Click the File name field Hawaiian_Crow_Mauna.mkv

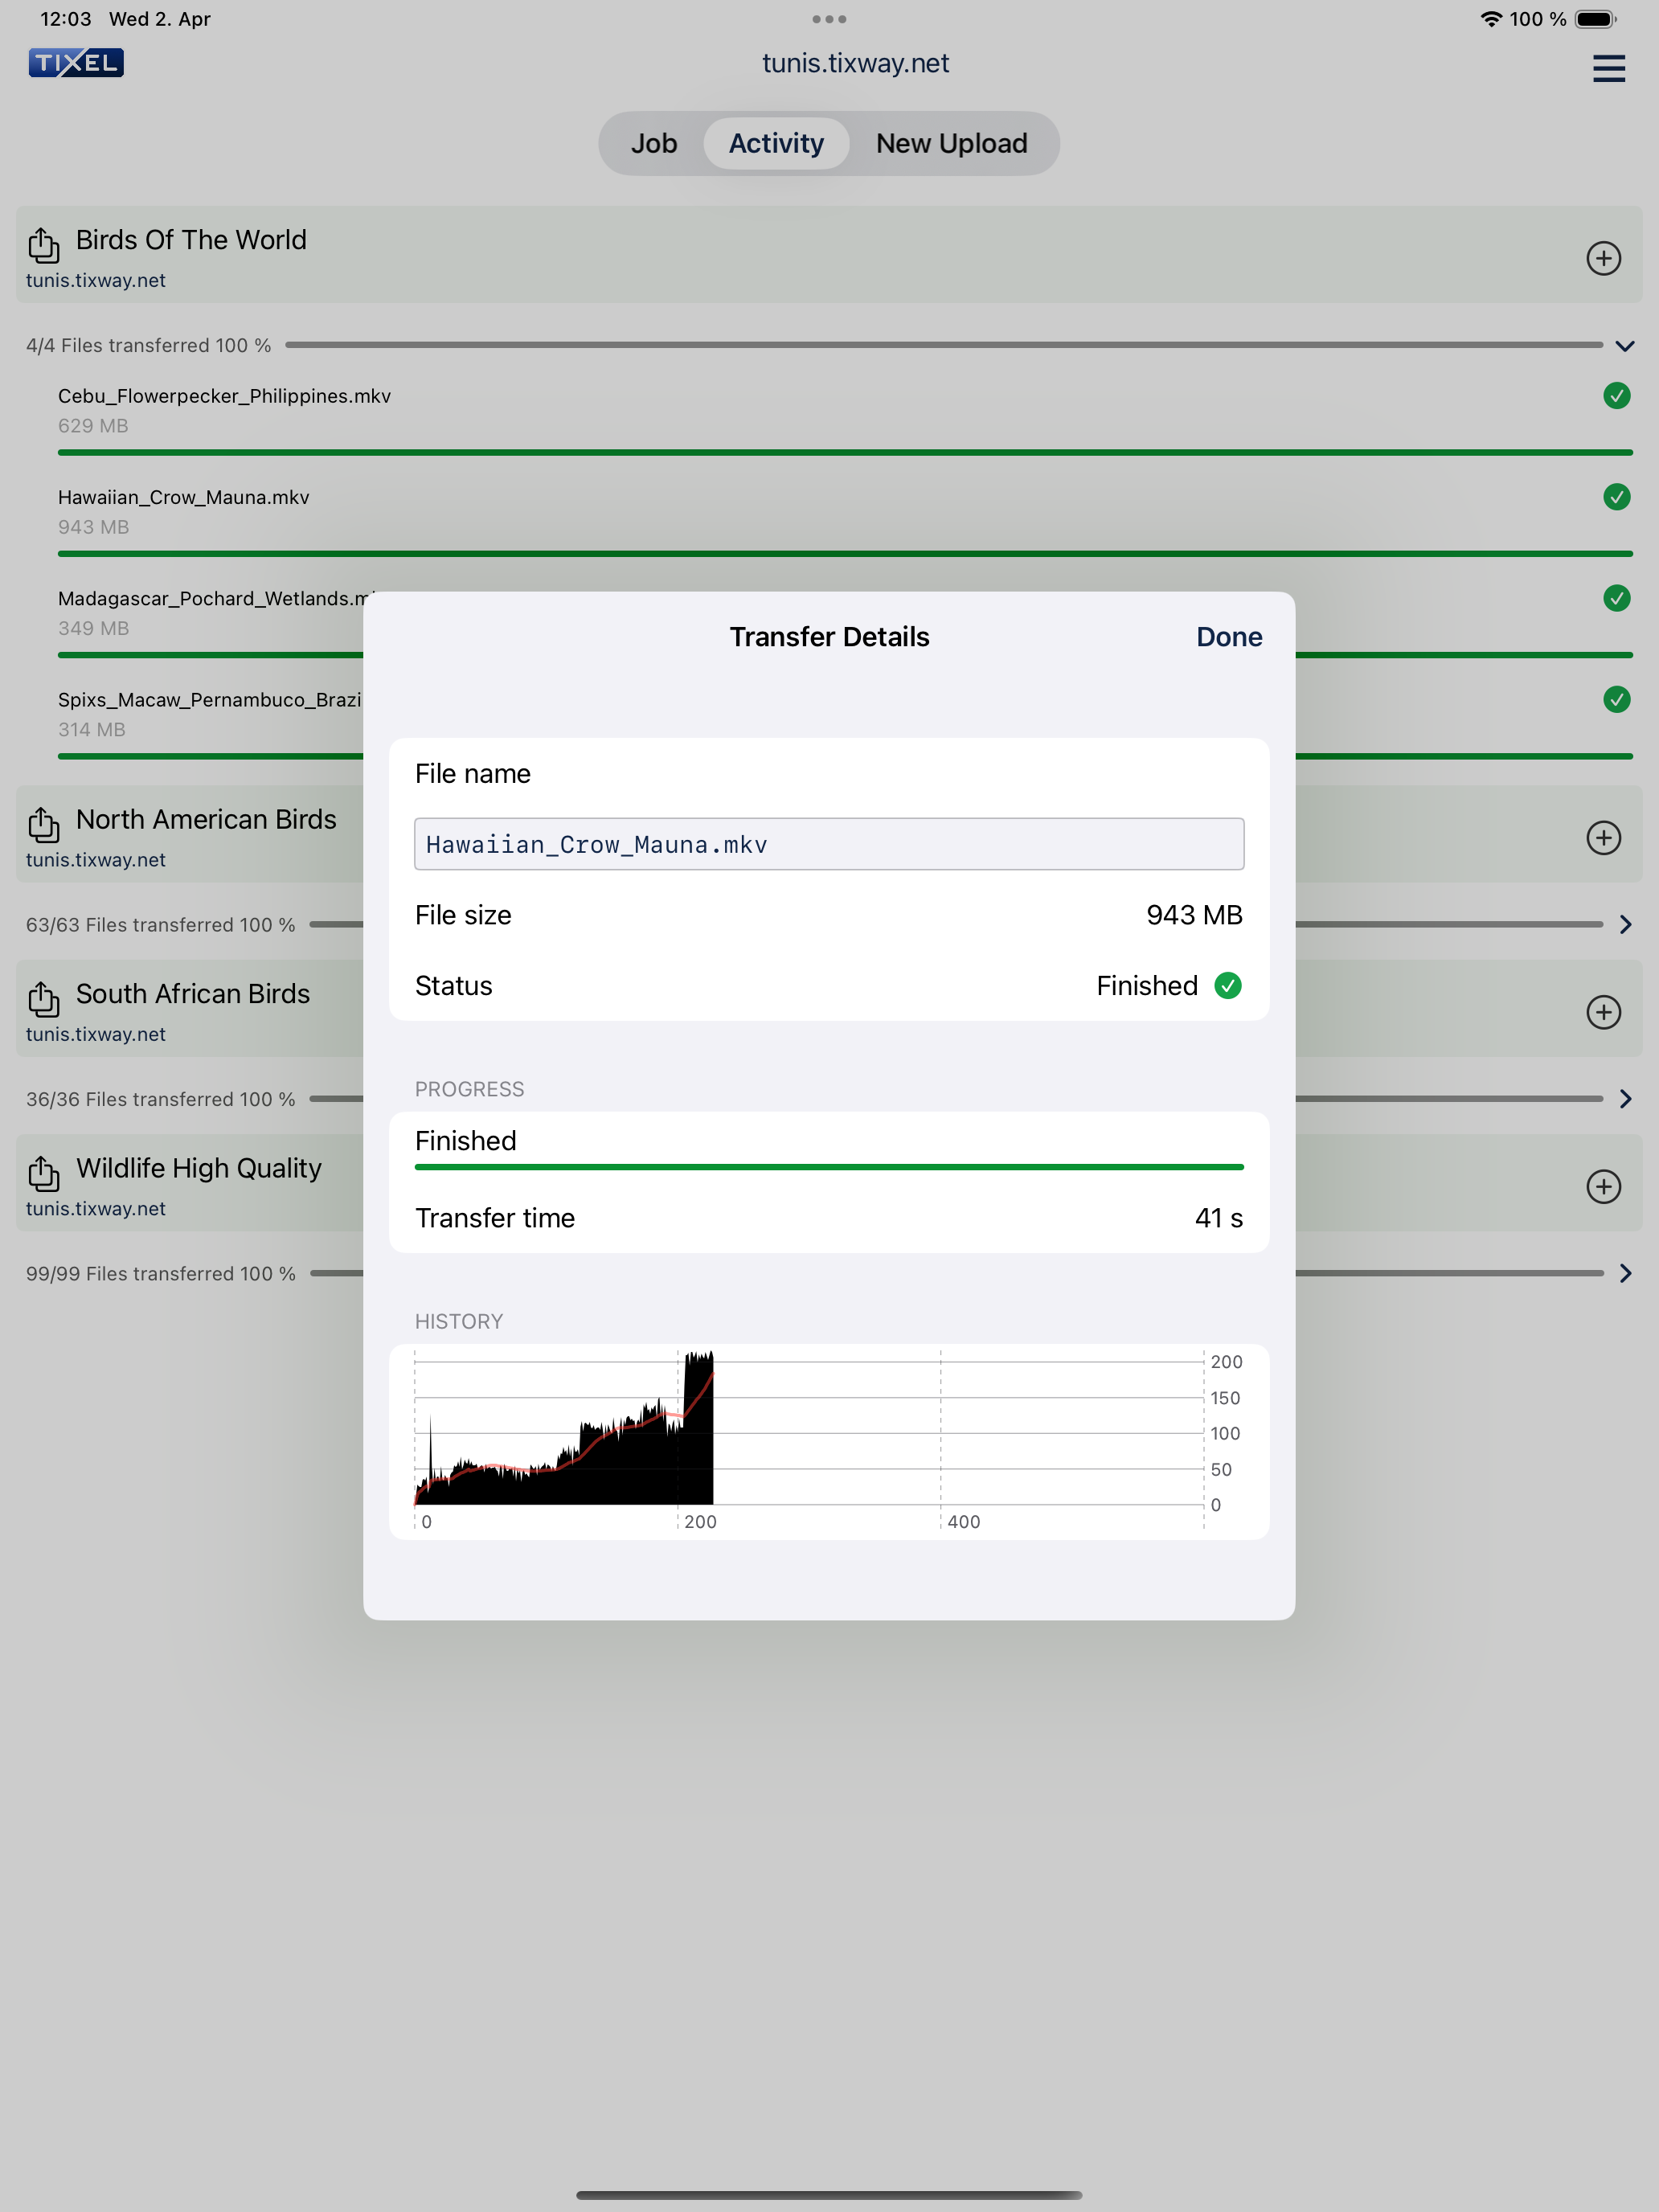coord(829,844)
